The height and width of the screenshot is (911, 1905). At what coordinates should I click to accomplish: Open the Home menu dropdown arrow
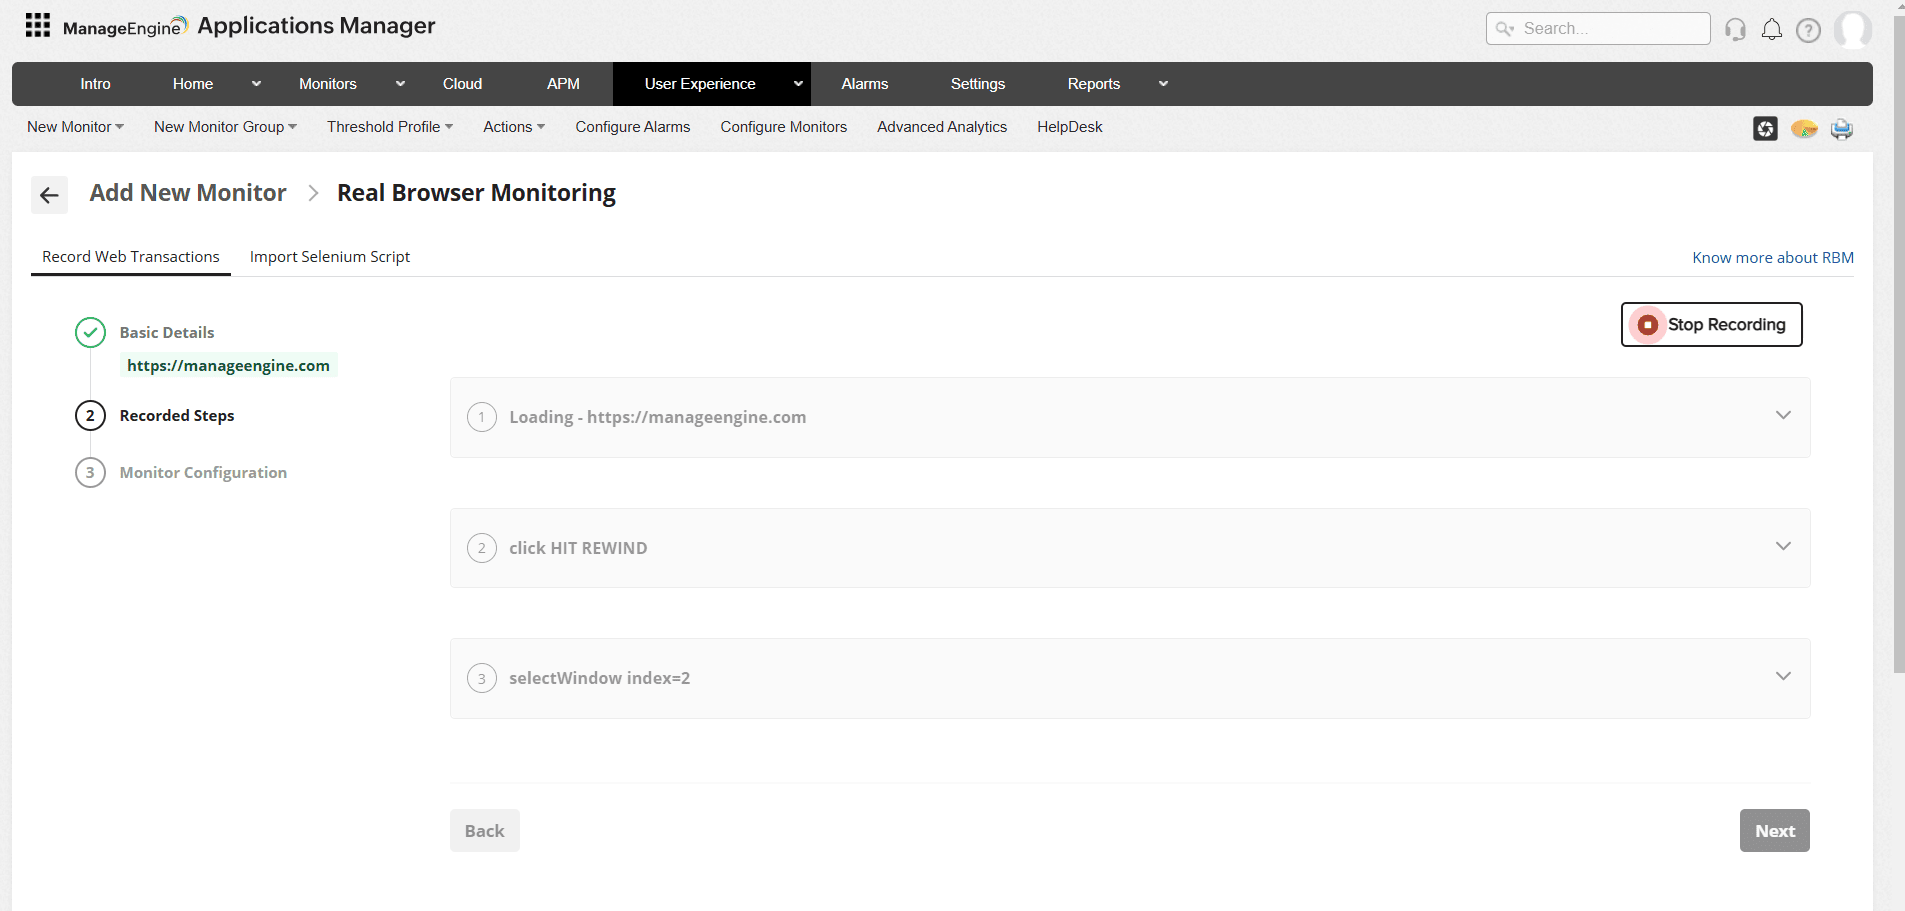point(256,84)
